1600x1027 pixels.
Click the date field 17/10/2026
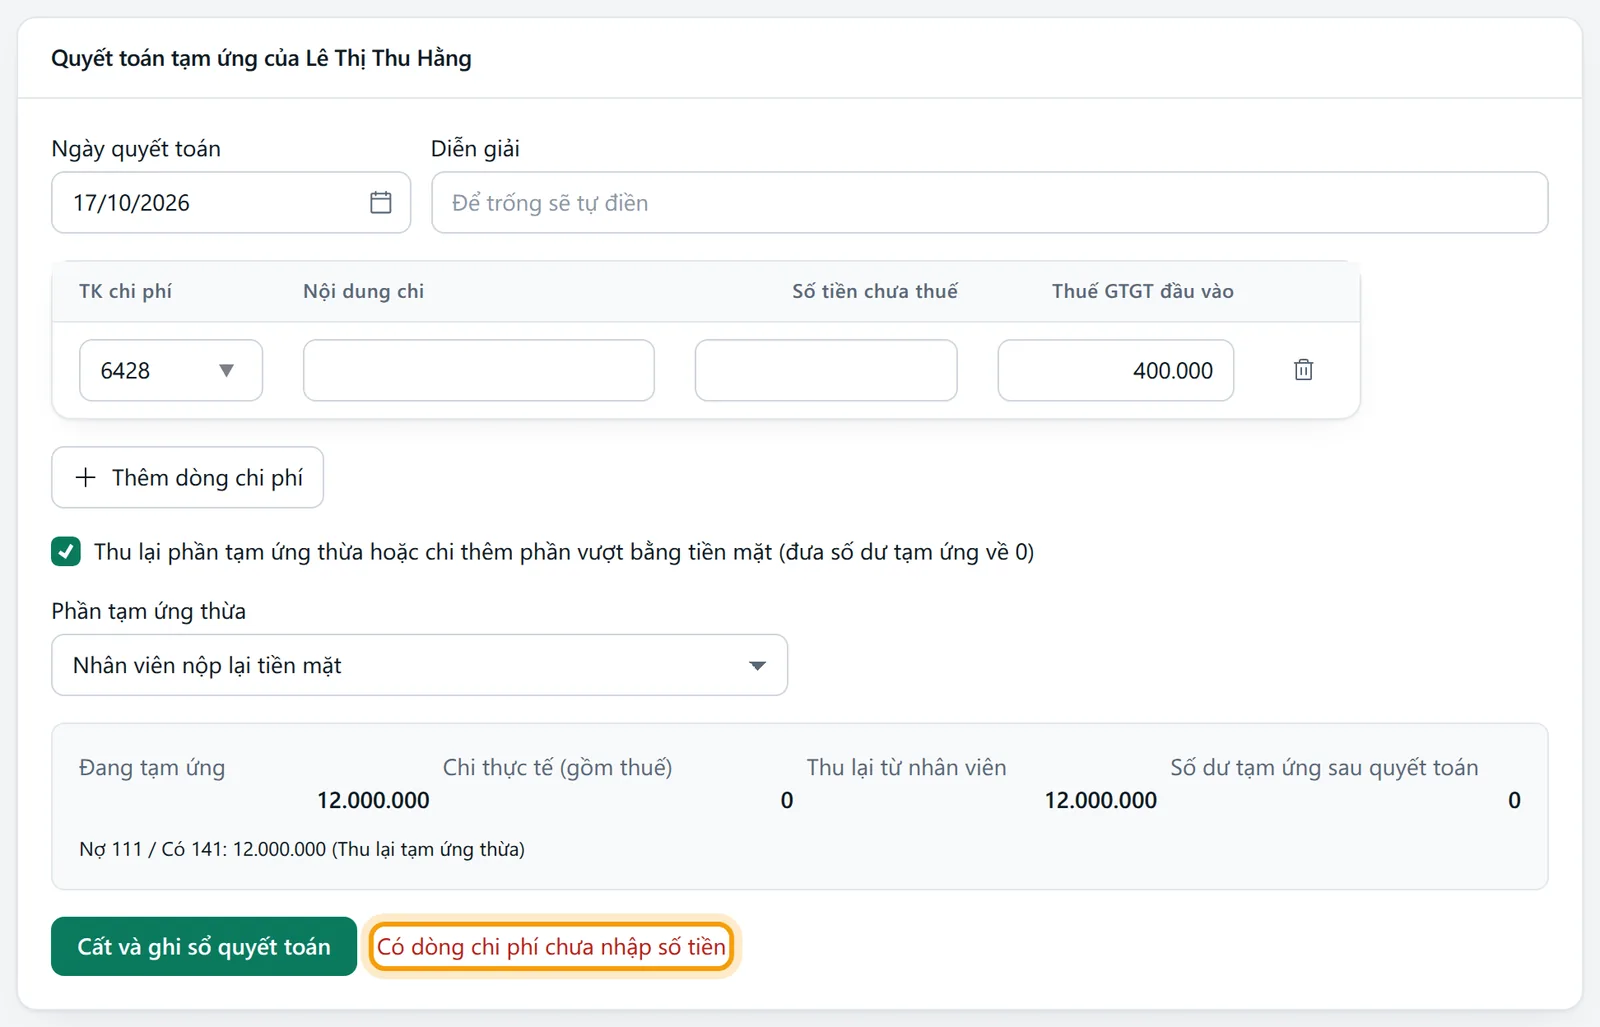[x=231, y=203]
